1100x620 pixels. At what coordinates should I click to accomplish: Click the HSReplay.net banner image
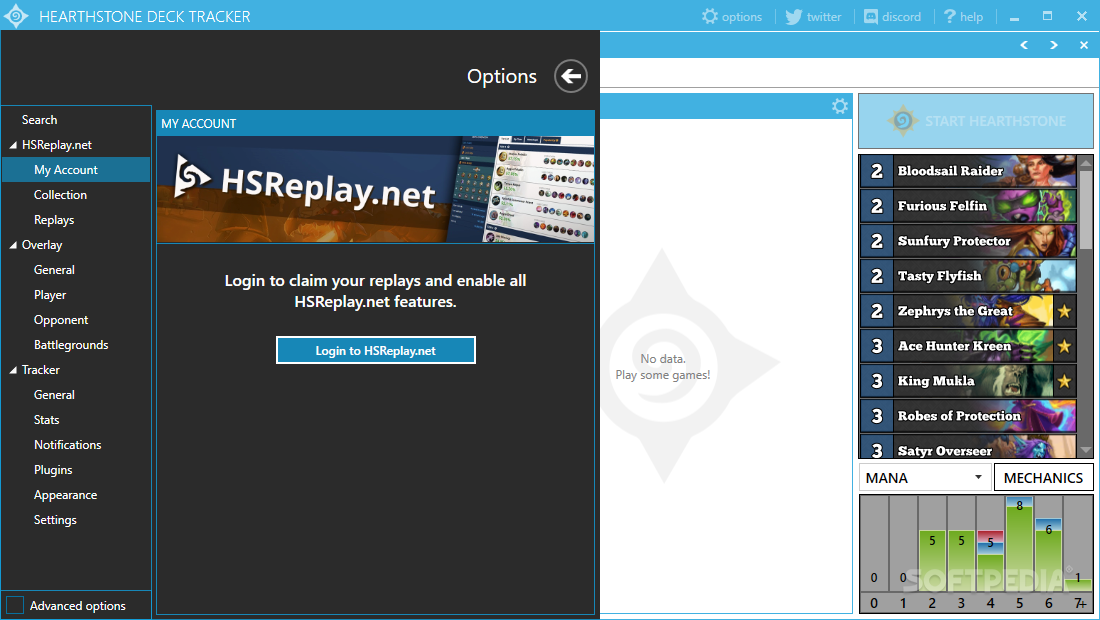pos(375,189)
